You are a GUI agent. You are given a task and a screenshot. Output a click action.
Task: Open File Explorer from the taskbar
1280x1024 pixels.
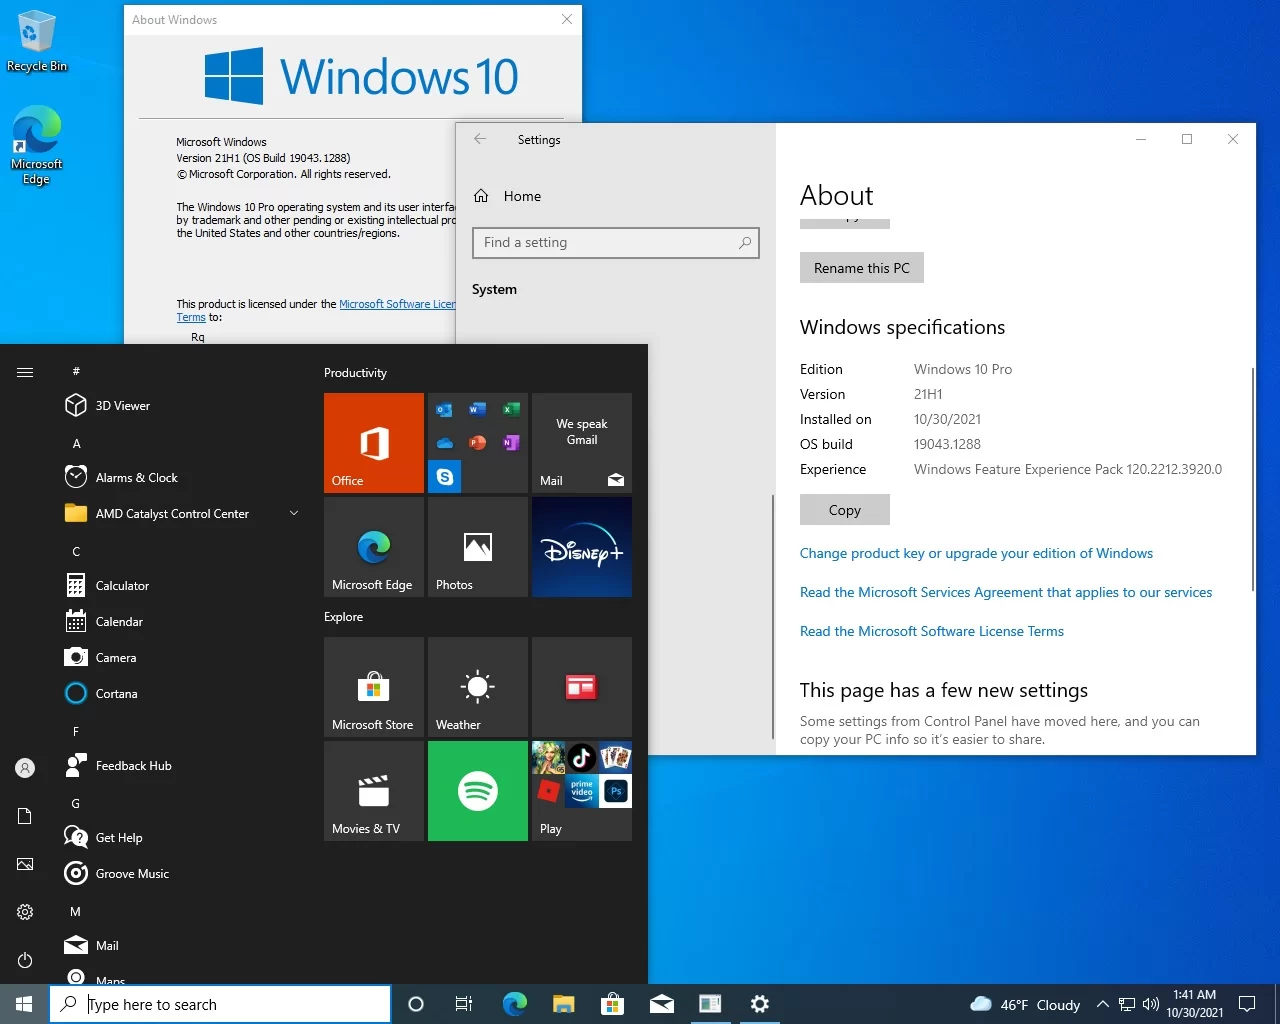pos(564,1004)
